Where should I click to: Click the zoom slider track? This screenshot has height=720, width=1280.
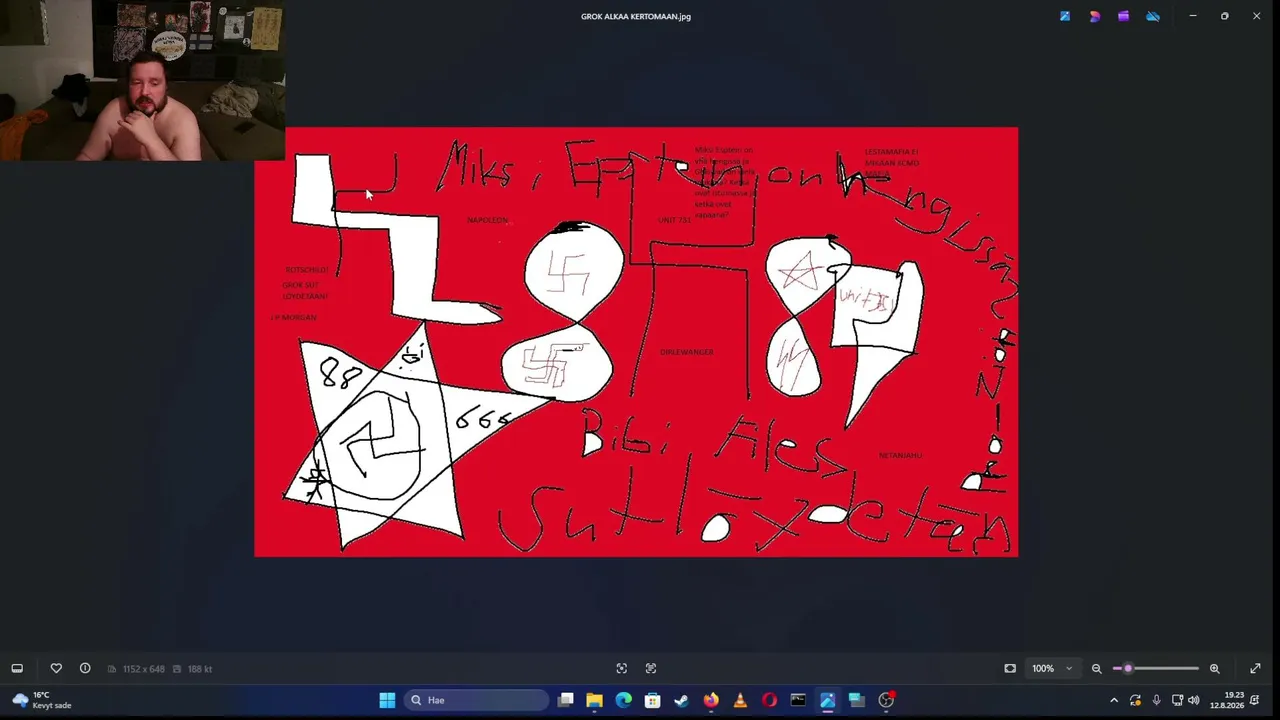coord(1155,668)
